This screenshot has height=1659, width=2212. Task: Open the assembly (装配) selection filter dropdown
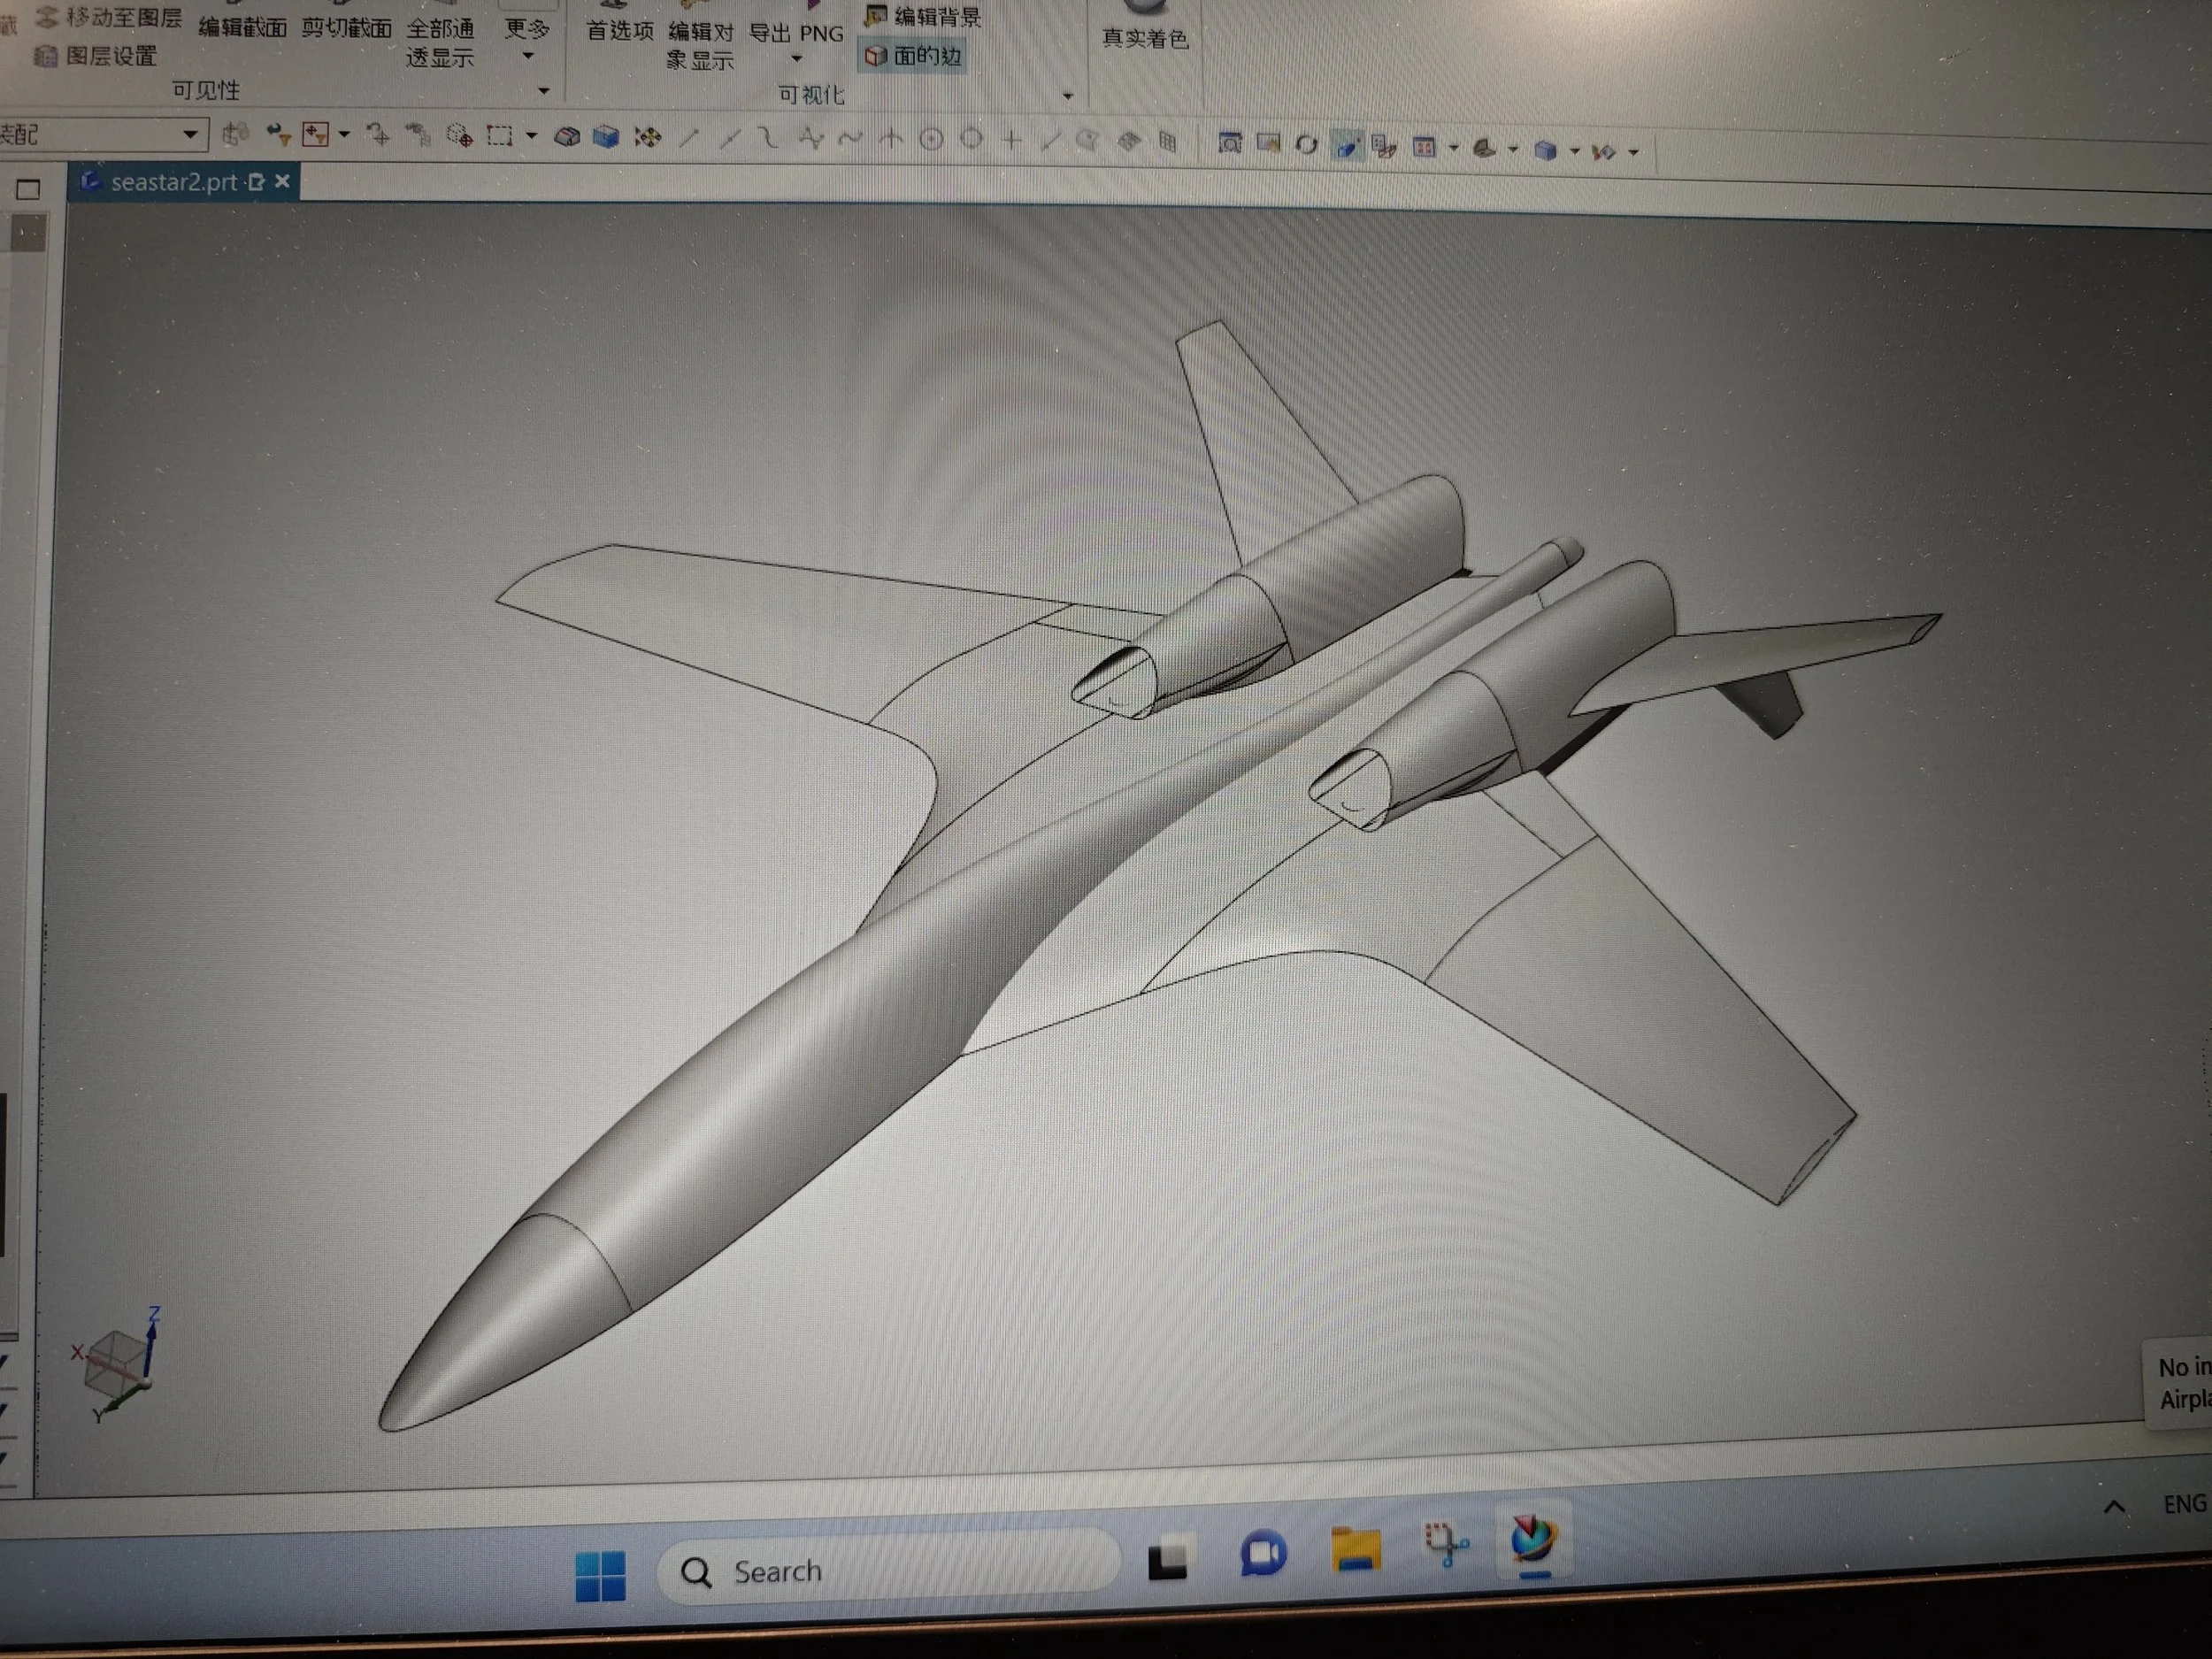pos(189,134)
